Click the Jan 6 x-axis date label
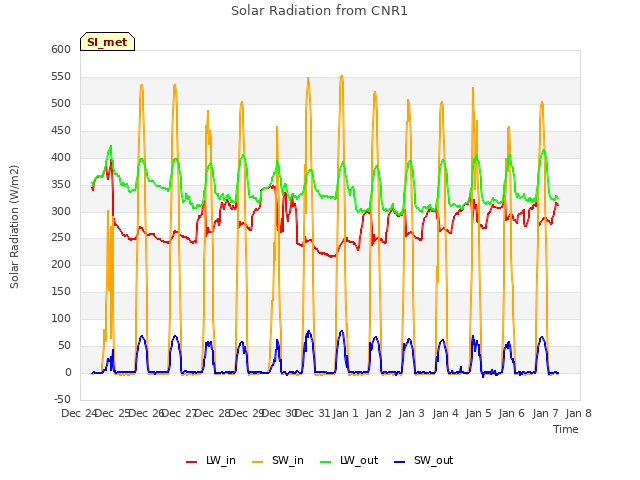 pos(512,413)
